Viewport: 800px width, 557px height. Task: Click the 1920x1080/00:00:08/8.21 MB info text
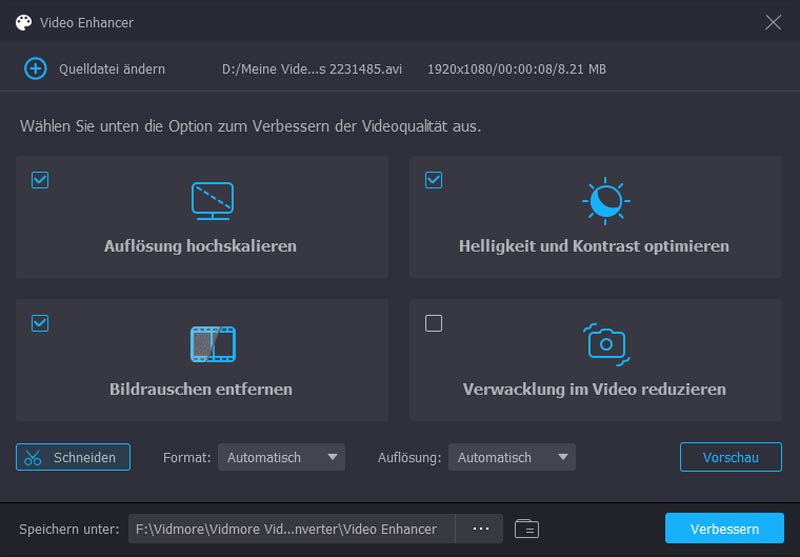(516, 69)
